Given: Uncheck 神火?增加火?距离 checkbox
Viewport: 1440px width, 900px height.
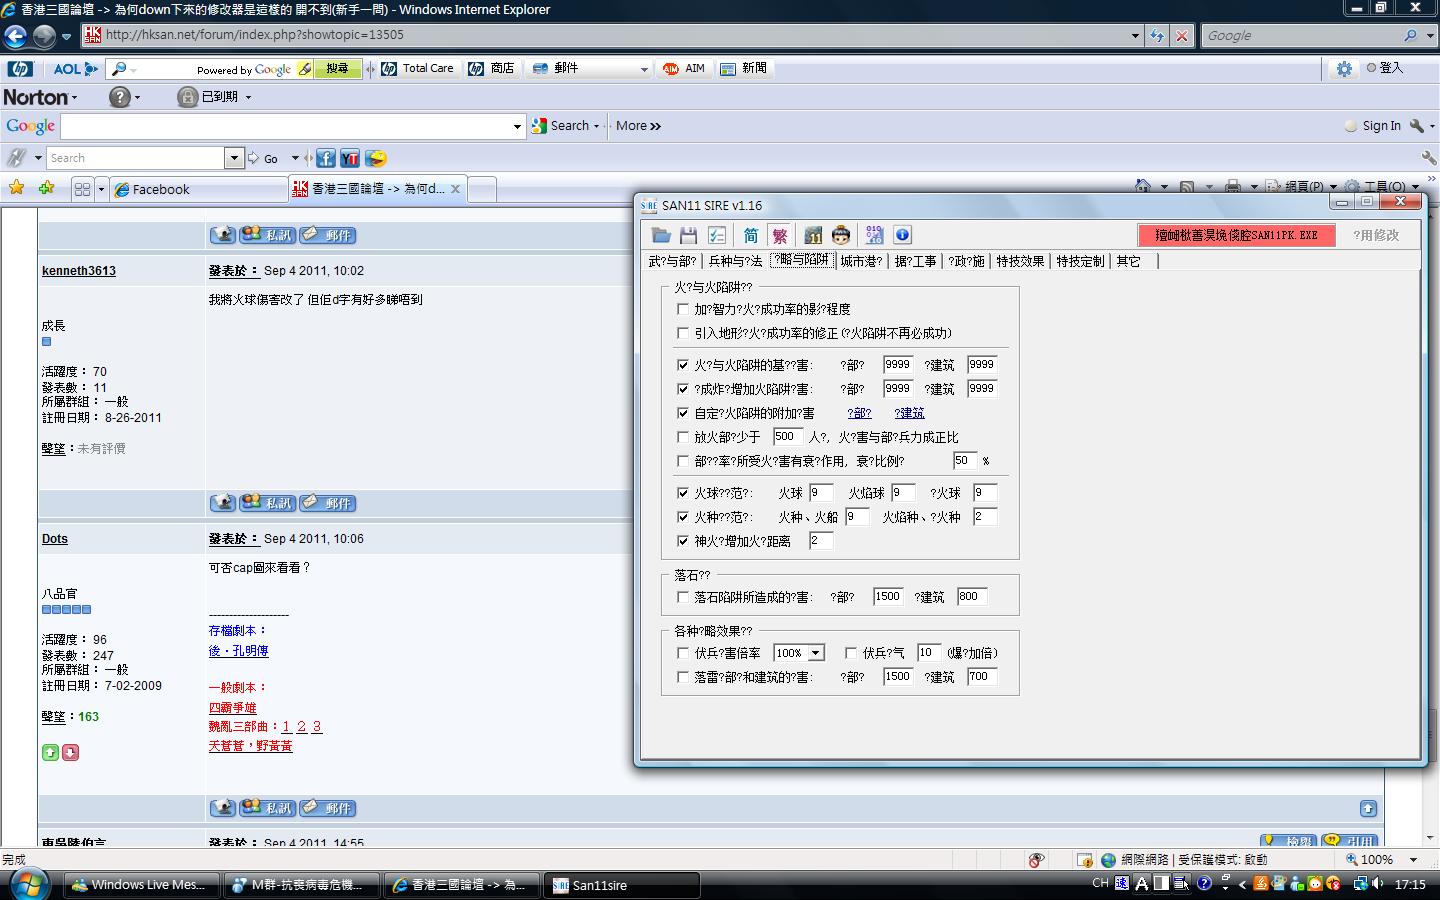Looking at the screenshot, I should click(x=683, y=541).
